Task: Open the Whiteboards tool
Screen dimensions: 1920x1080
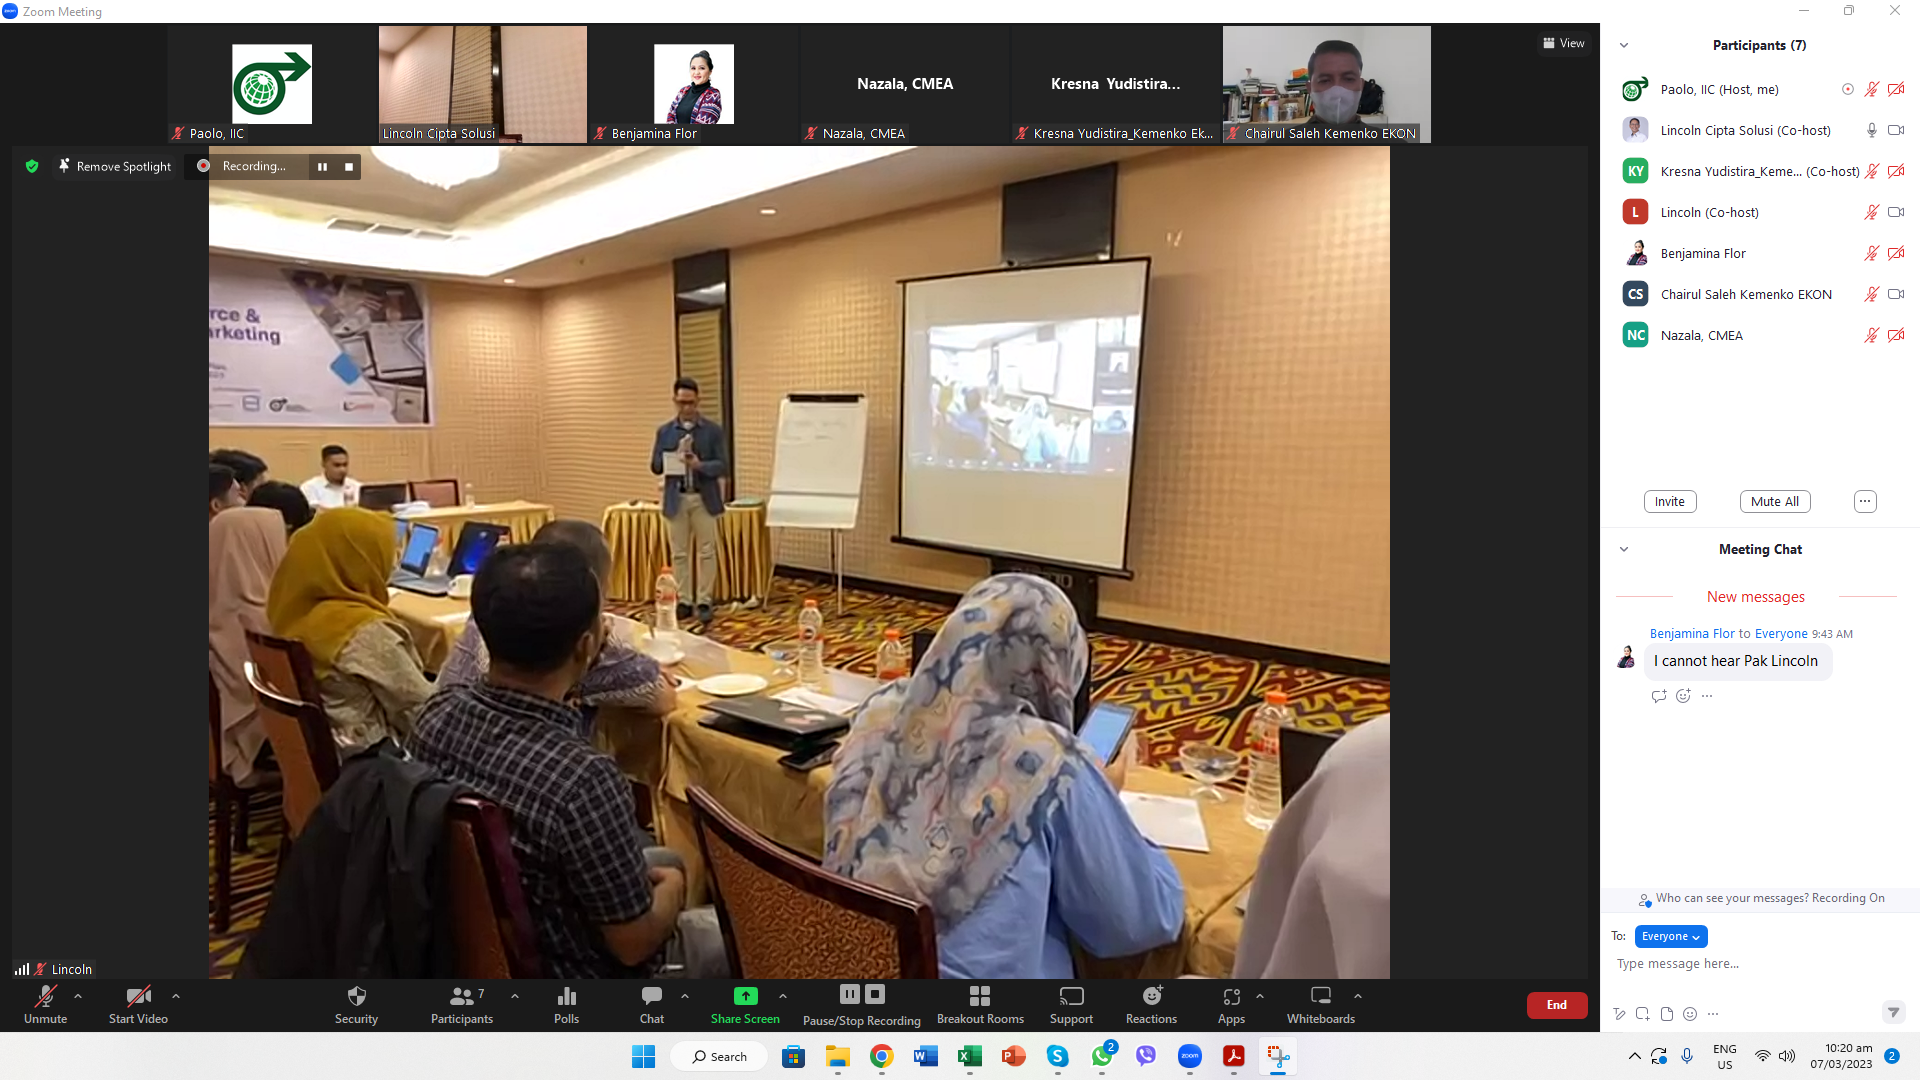Action: coord(1320,997)
